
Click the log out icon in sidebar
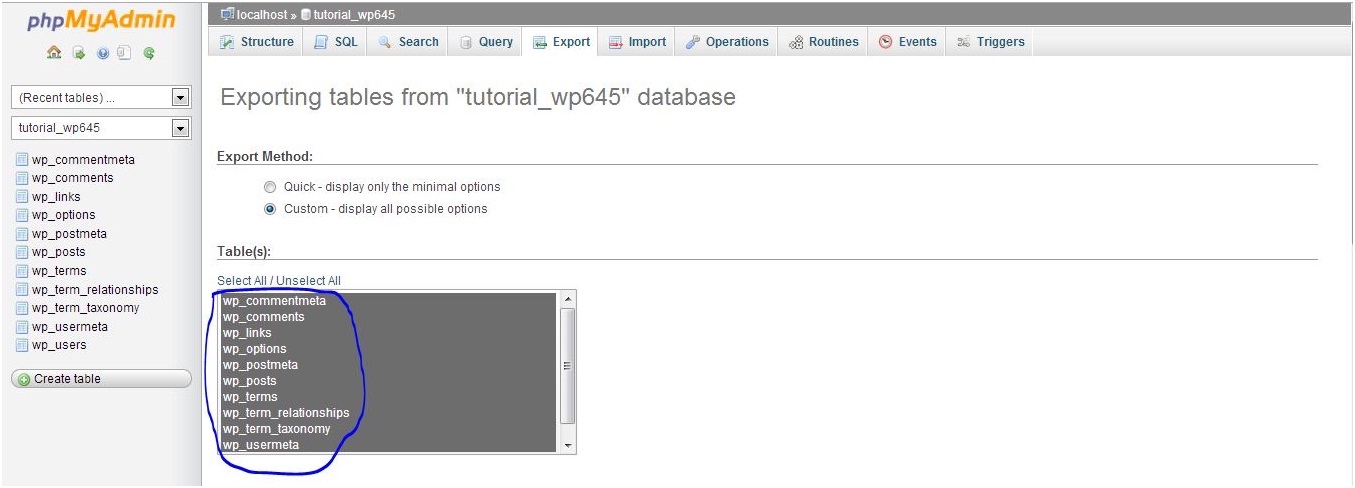coord(78,54)
